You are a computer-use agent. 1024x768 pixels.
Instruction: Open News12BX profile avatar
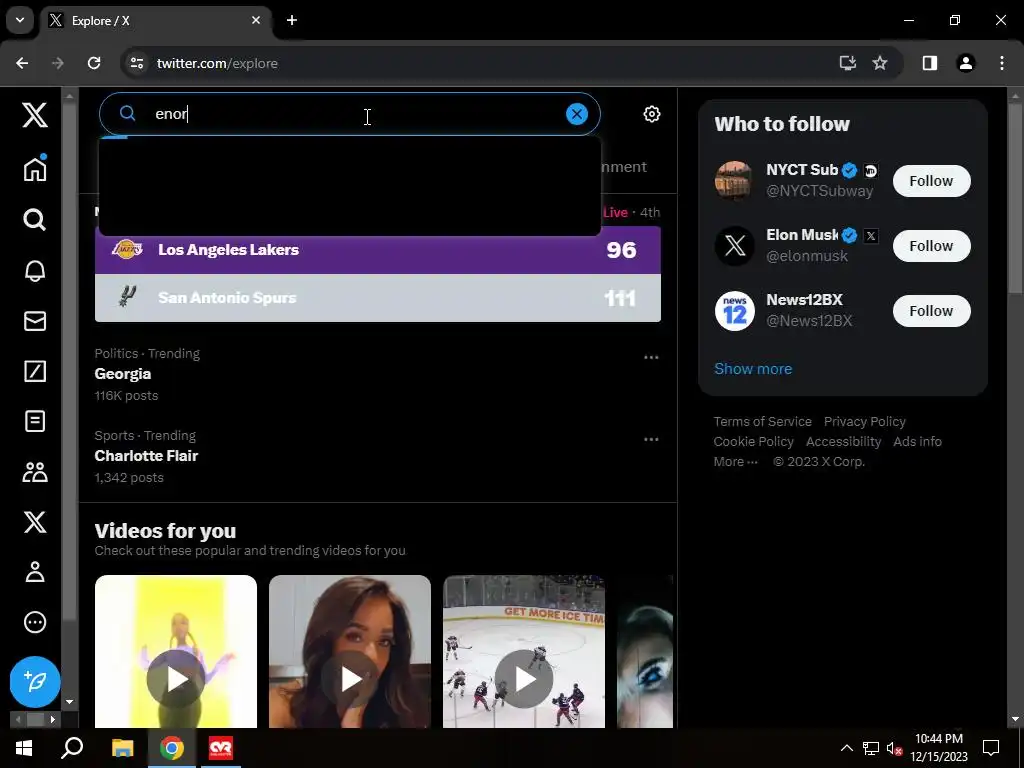tap(735, 311)
